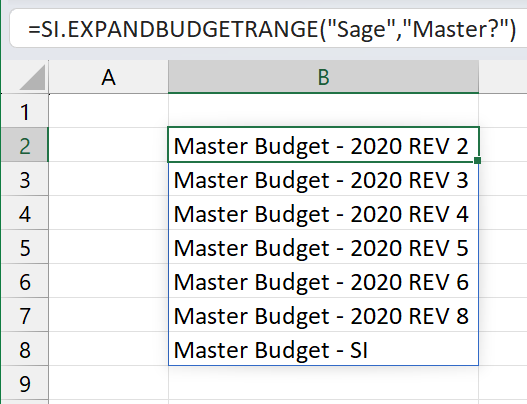Select row 1 header
527x404 pixels.
(25, 111)
